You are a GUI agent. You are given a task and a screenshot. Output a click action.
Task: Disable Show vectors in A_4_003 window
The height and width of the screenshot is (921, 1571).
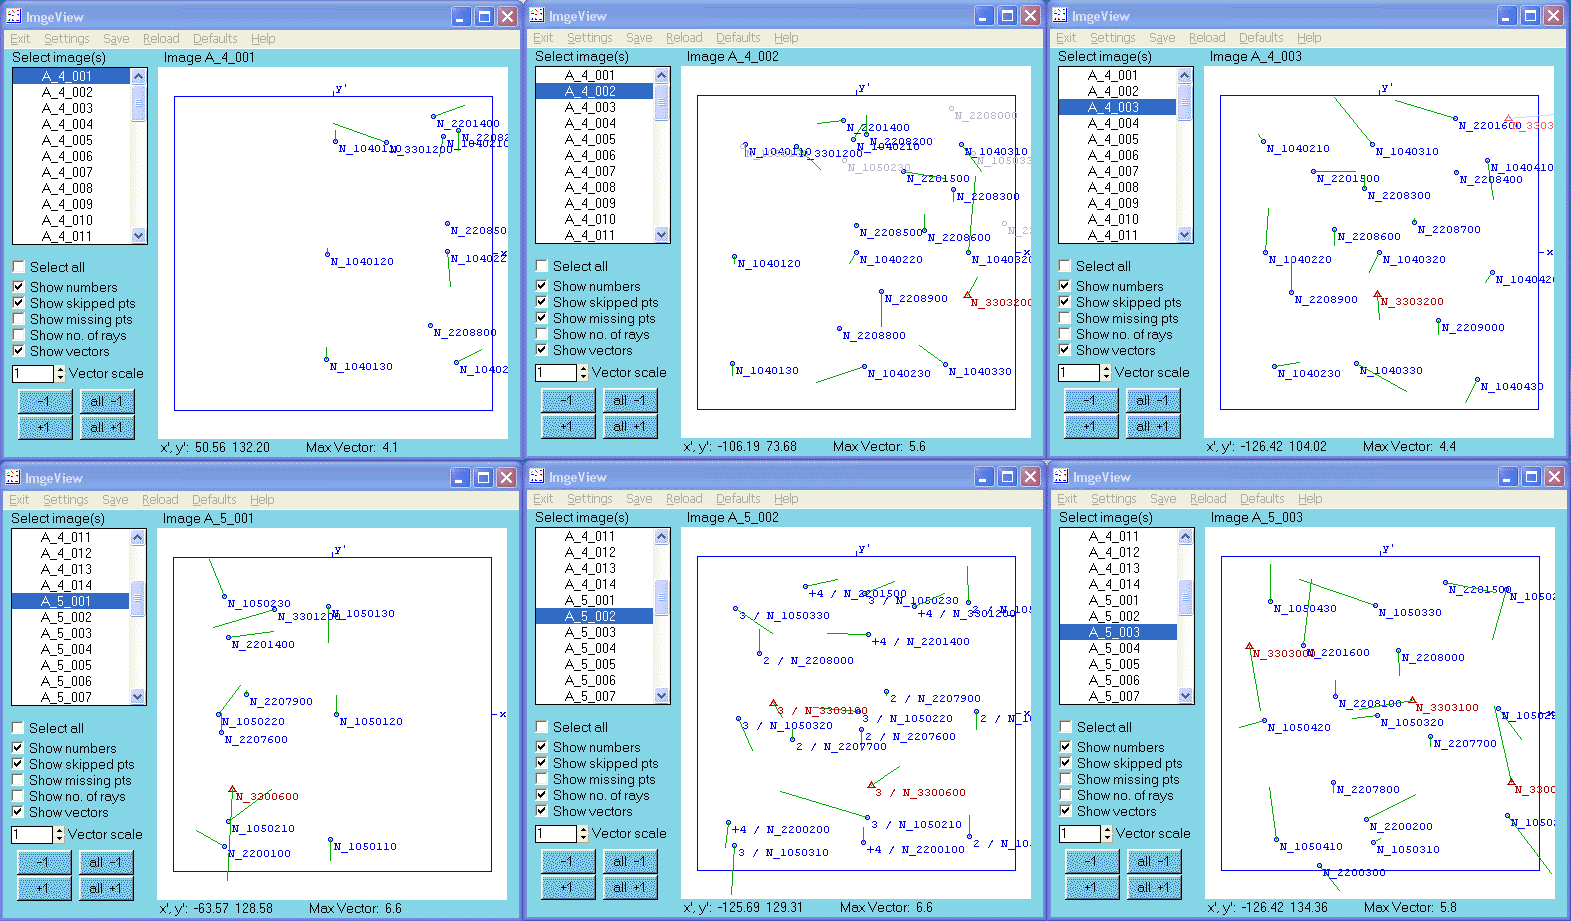click(x=1065, y=350)
